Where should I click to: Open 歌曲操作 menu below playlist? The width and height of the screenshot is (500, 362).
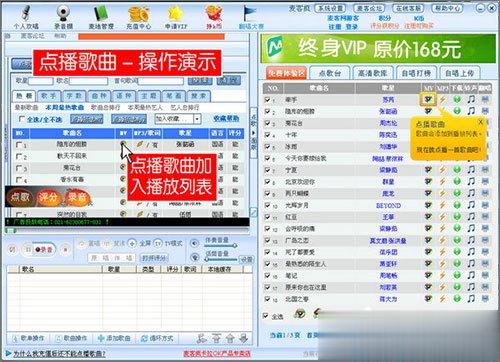click(x=71, y=338)
